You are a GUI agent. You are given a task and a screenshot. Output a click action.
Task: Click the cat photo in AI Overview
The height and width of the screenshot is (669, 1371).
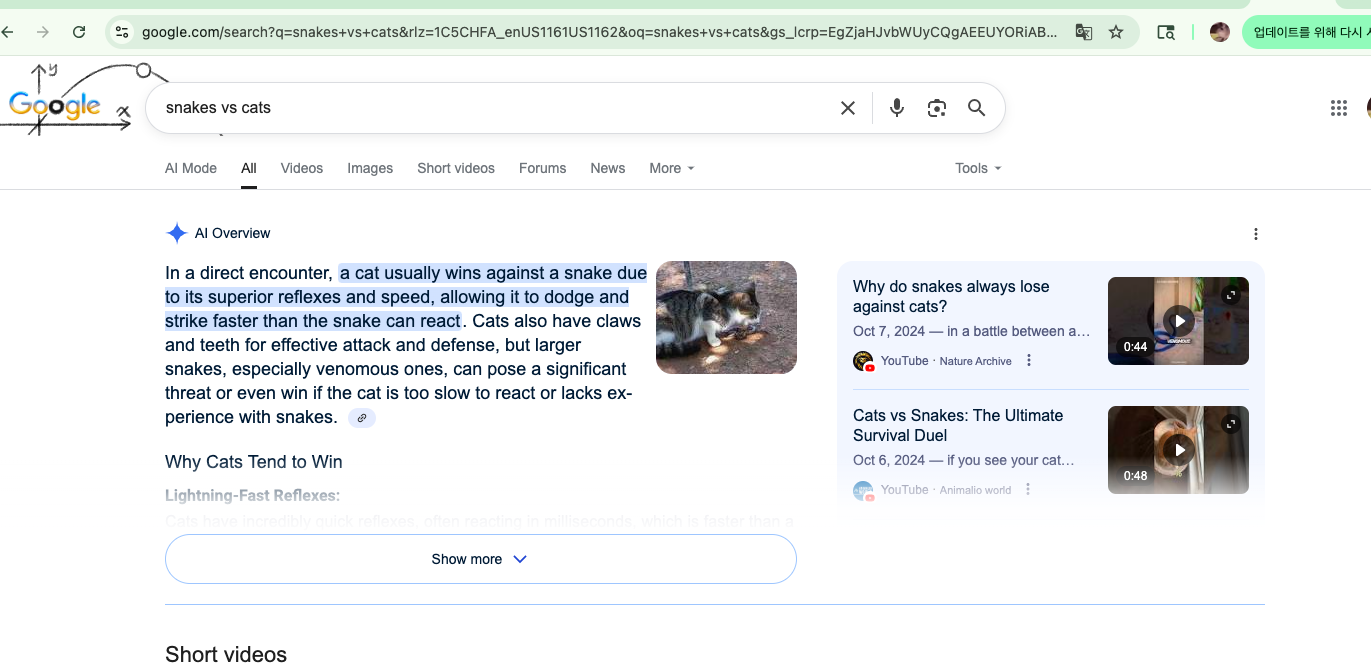pyautogui.click(x=726, y=317)
